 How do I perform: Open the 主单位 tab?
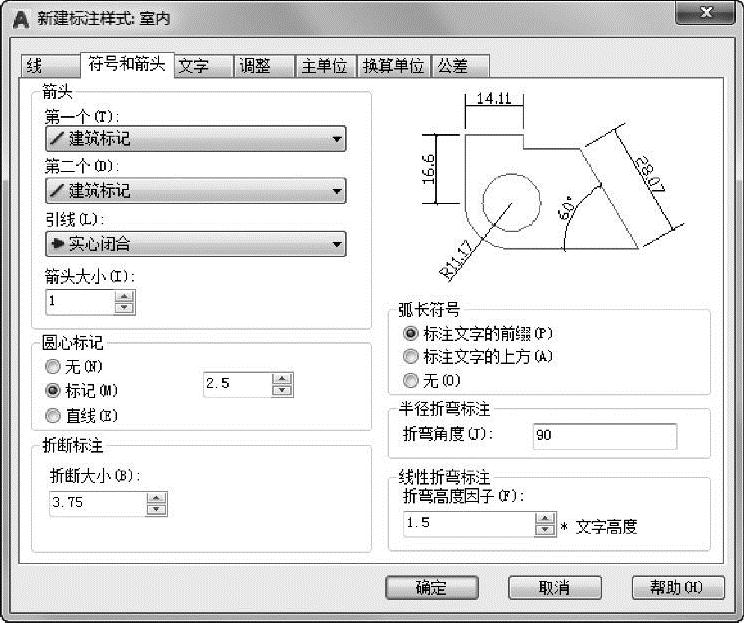pyautogui.click(x=326, y=66)
